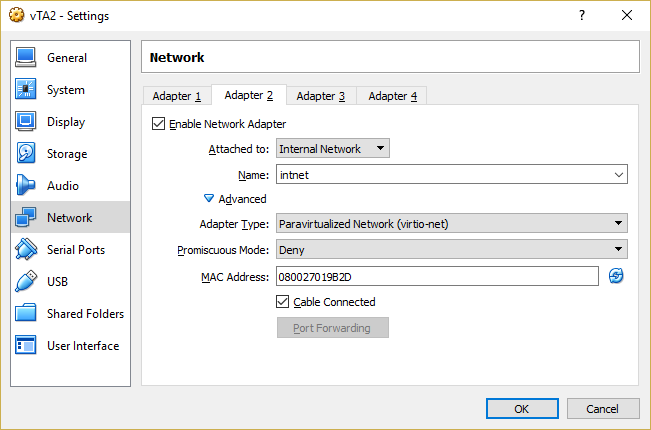
Task: Select the System label in sidebar
Action: tap(66, 90)
